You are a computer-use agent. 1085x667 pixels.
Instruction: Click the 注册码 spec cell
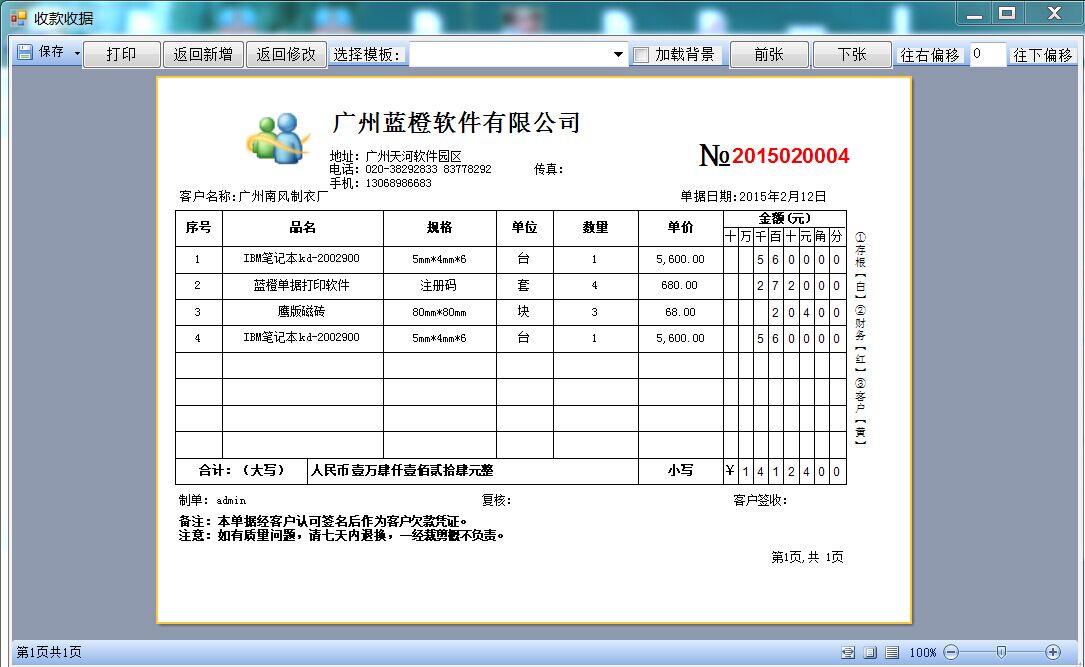(439, 285)
